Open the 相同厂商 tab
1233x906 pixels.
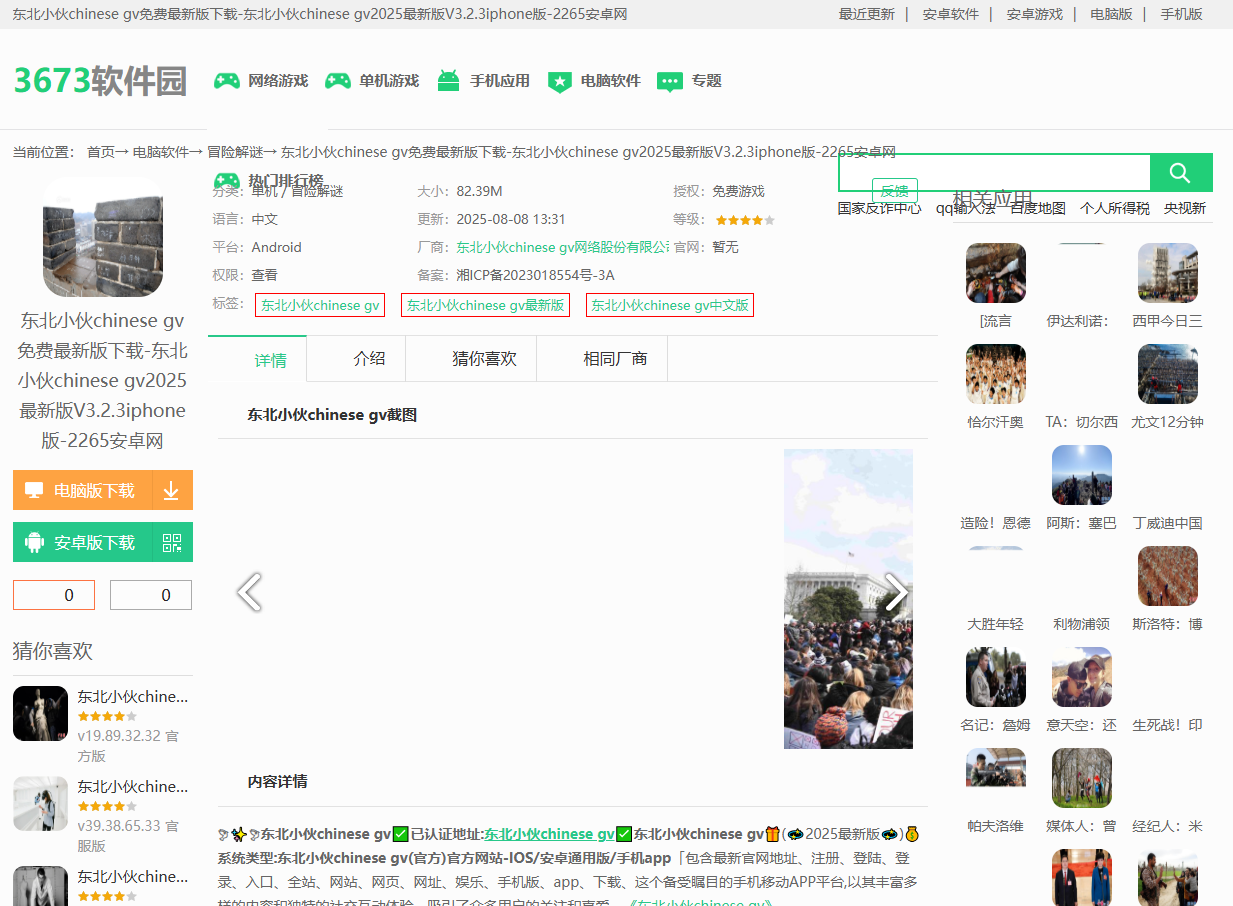pyautogui.click(x=615, y=359)
